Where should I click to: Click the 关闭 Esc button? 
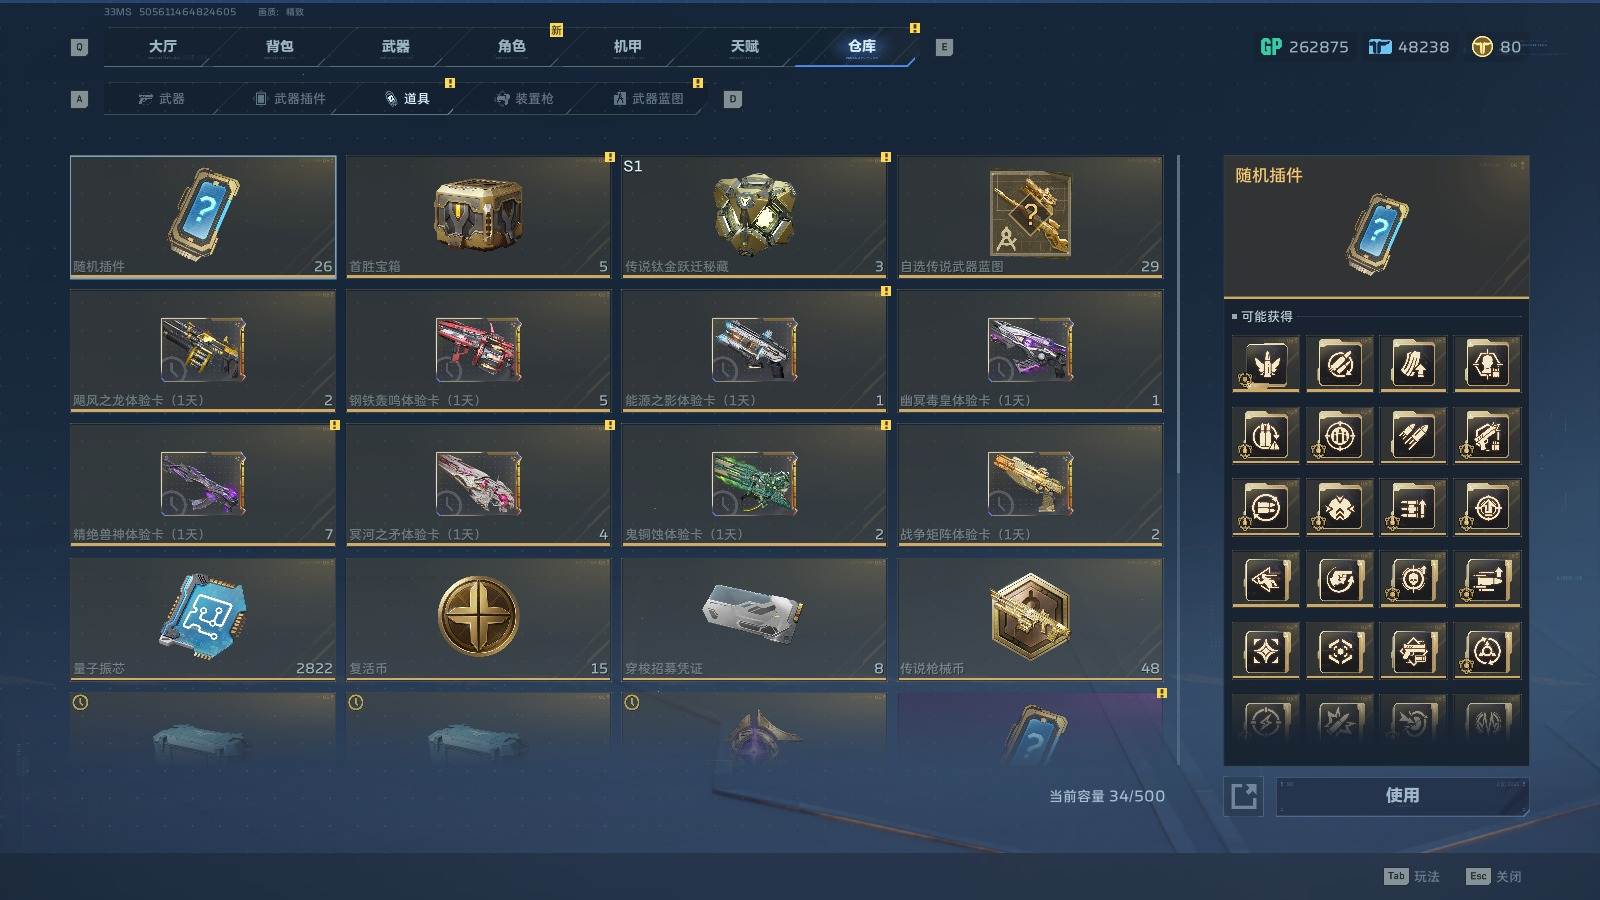[1494, 876]
